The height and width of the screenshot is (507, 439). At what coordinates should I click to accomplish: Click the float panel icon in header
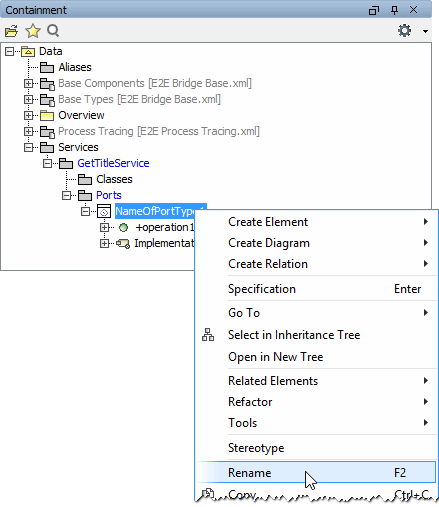pyautogui.click(x=374, y=10)
